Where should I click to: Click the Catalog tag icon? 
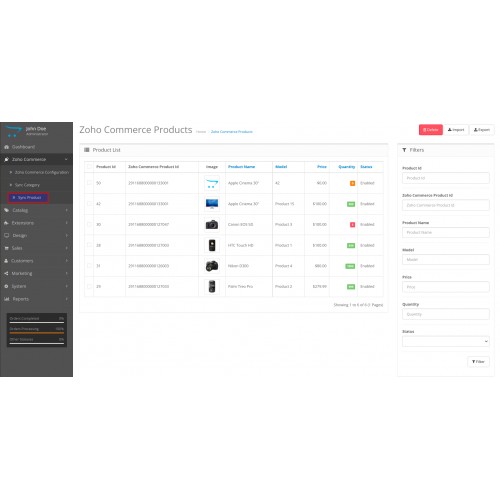pyautogui.click(x=6, y=210)
